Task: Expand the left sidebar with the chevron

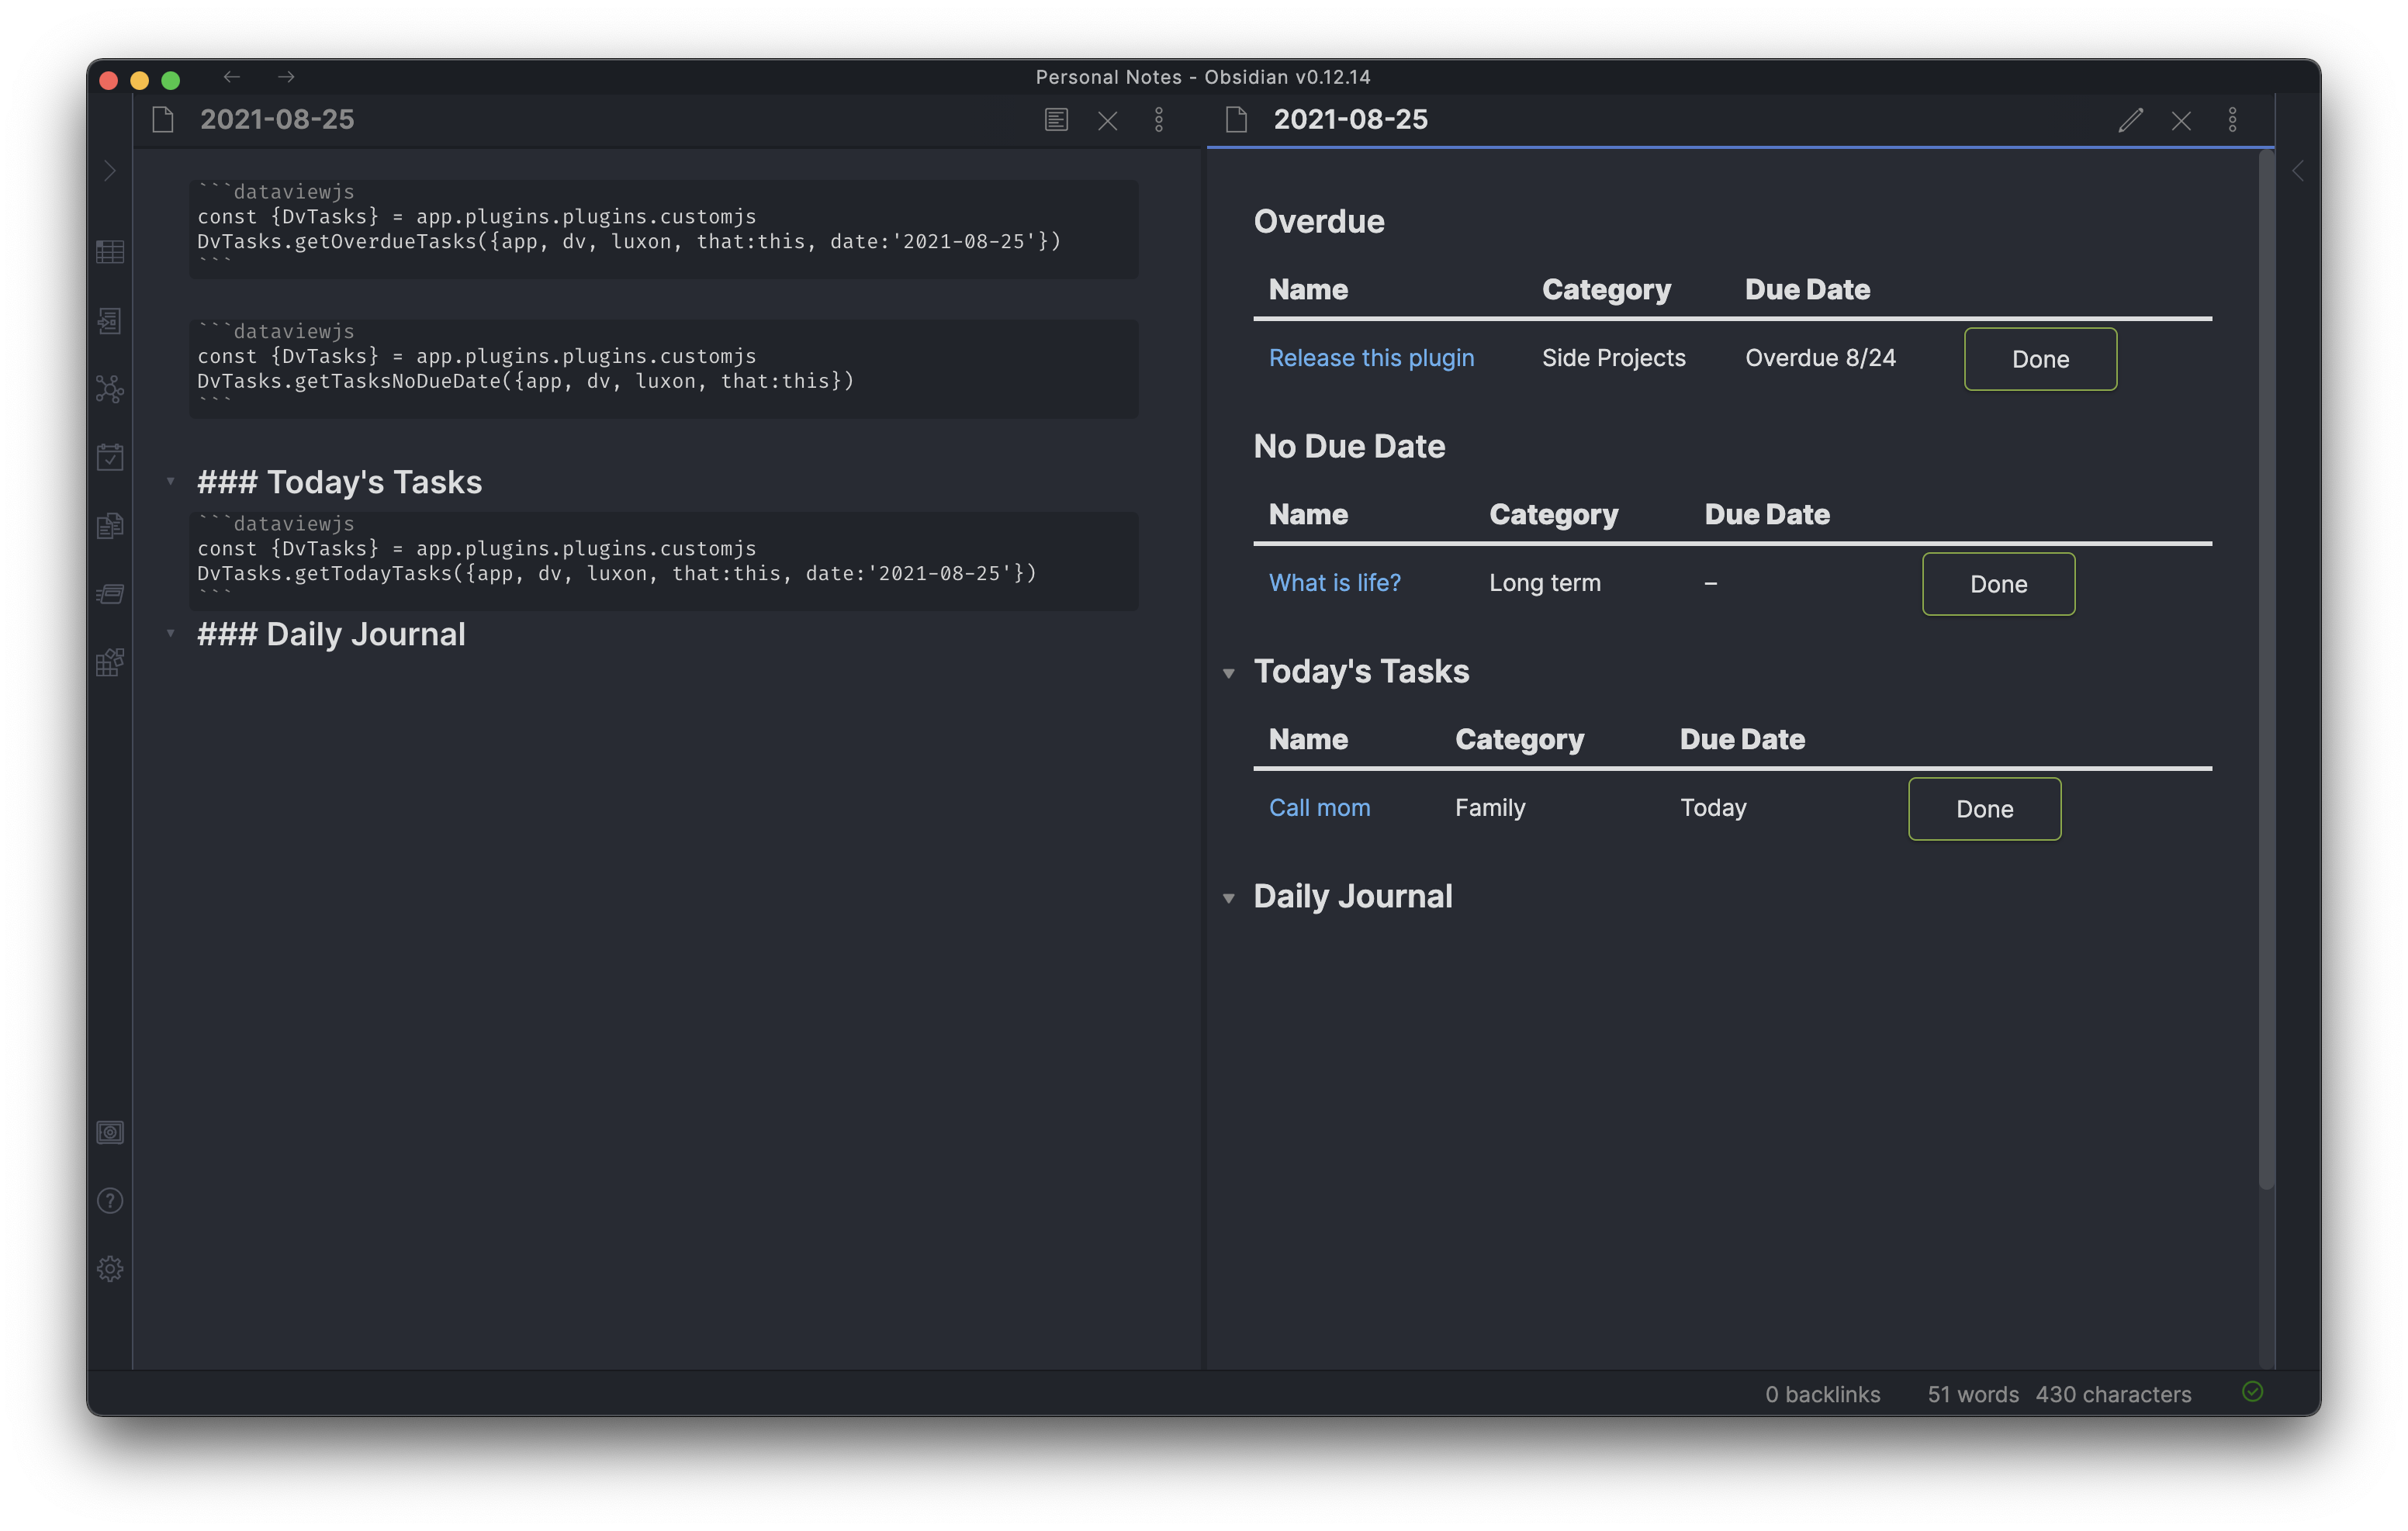Action: 110,171
